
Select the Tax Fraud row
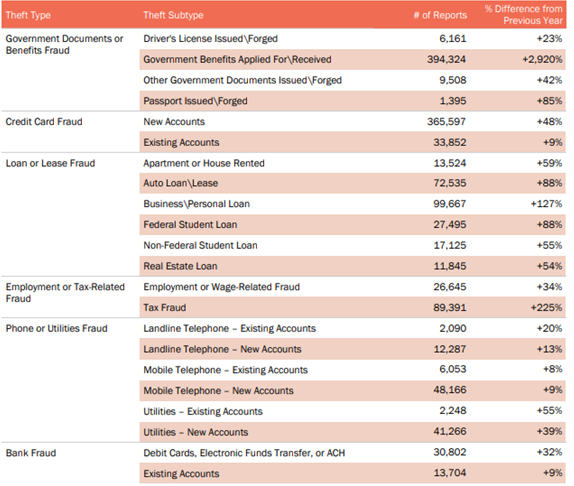(353, 308)
